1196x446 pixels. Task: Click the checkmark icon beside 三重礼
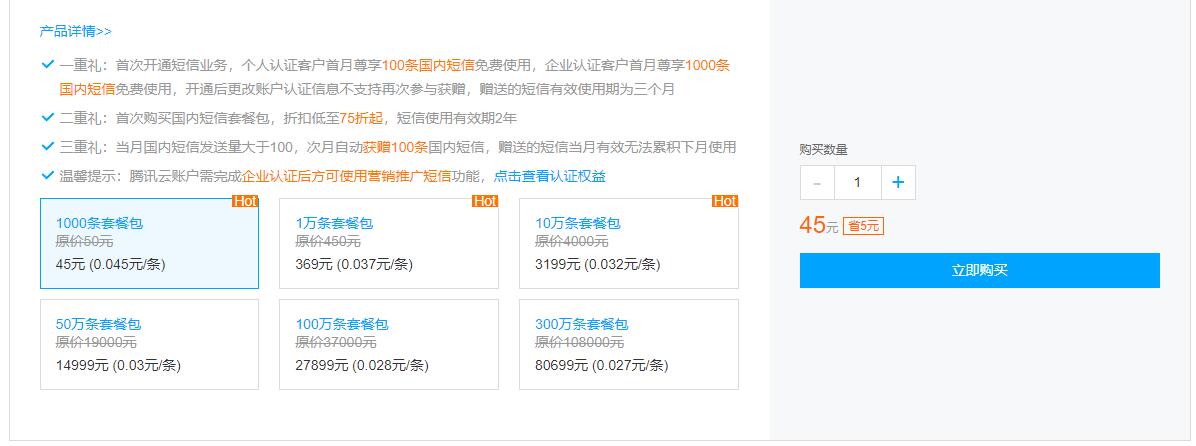pos(48,147)
